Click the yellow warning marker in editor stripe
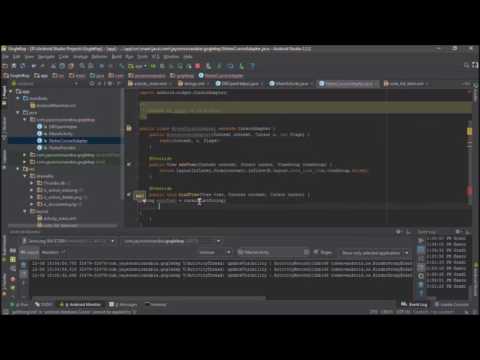Image resolution: width=480 pixels, height=360 pixels. point(469,131)
